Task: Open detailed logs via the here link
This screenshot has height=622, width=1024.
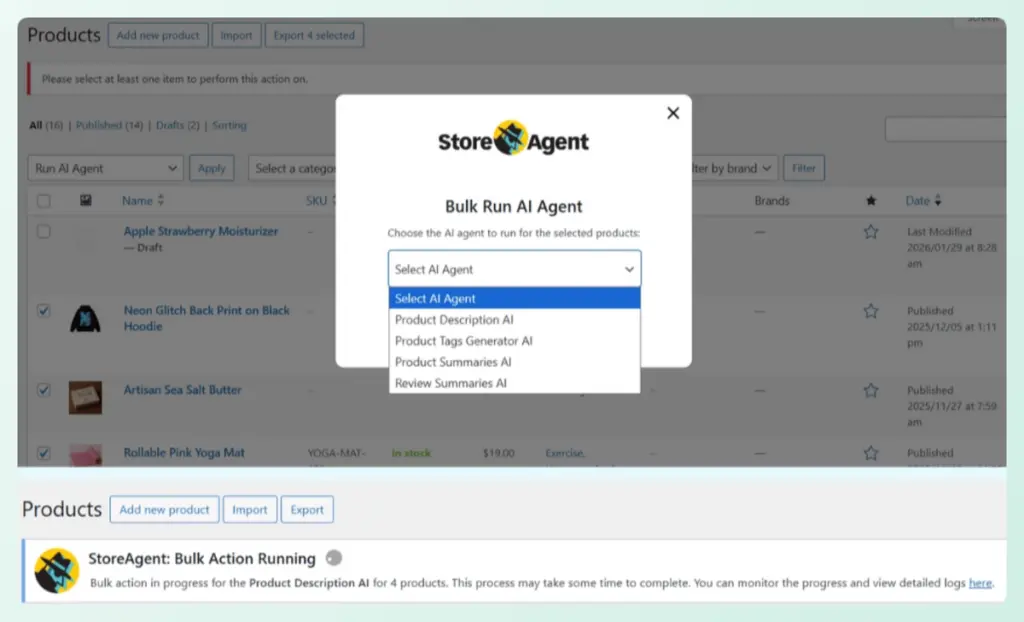Action: 981,583
